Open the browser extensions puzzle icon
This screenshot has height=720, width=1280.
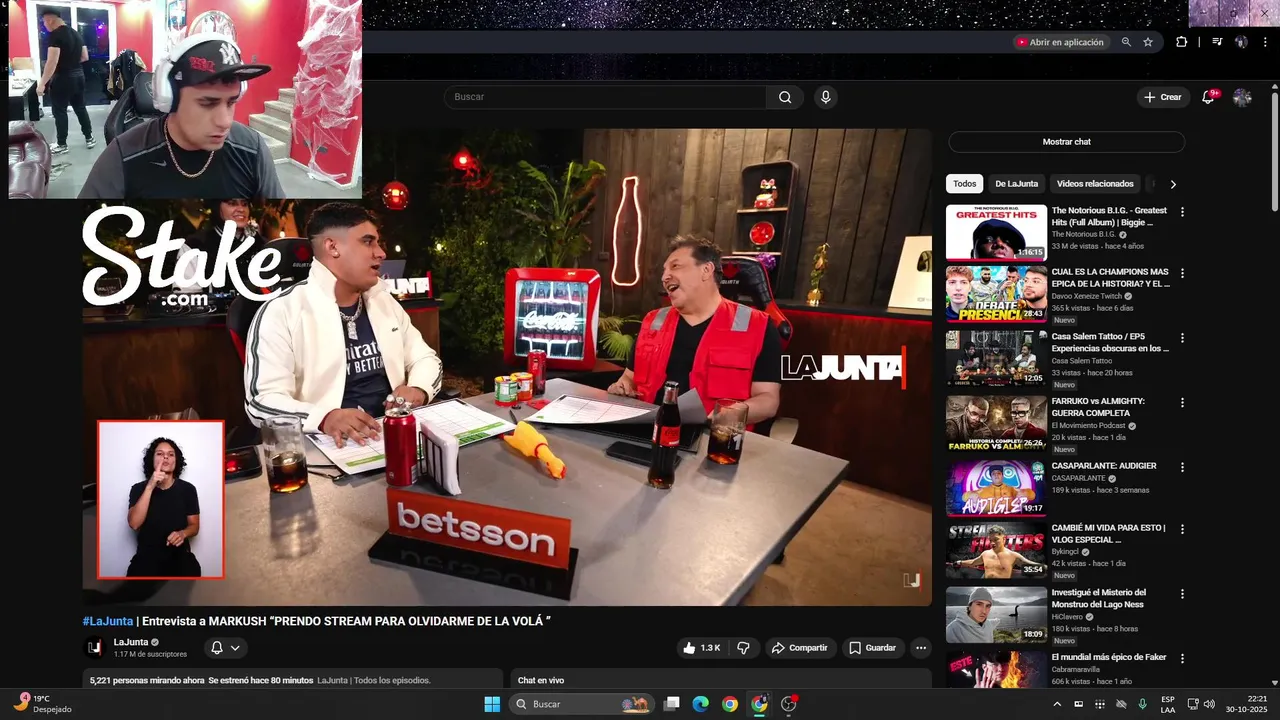click(1182, 42)
